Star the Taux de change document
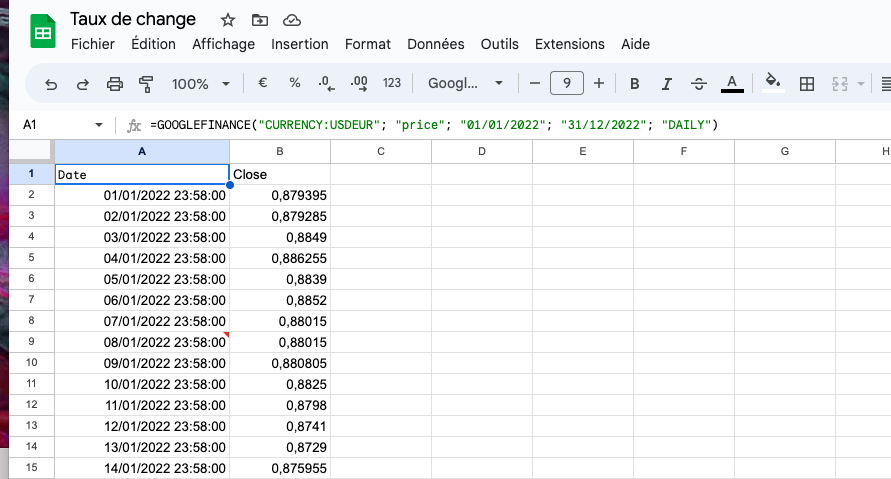This screenshot has height=479, width=891. pos(228,20)
